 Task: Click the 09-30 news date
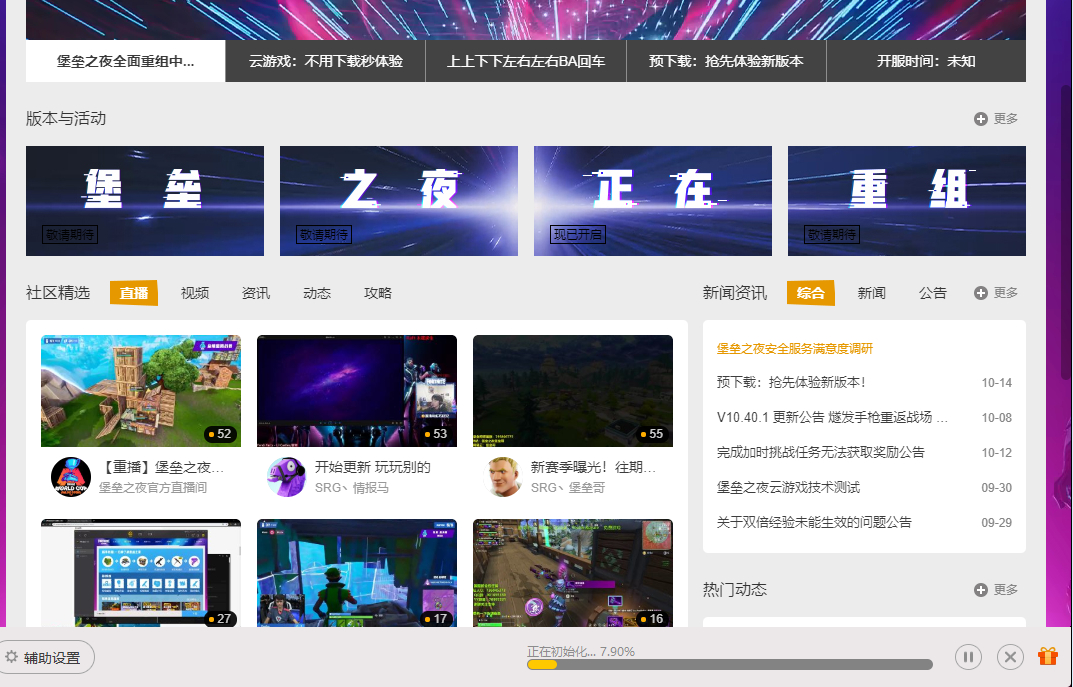tap(996, 488)
